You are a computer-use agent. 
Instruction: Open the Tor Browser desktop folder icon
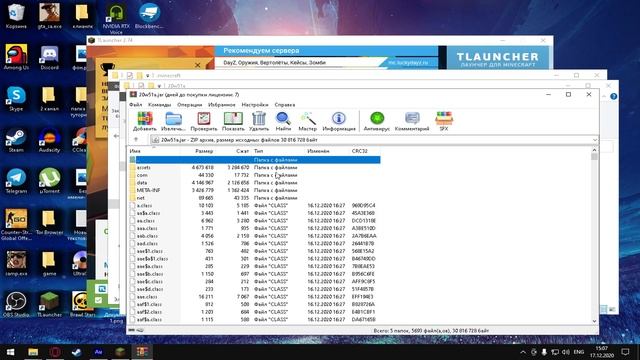pyautogui.click(x=49, y=223)
